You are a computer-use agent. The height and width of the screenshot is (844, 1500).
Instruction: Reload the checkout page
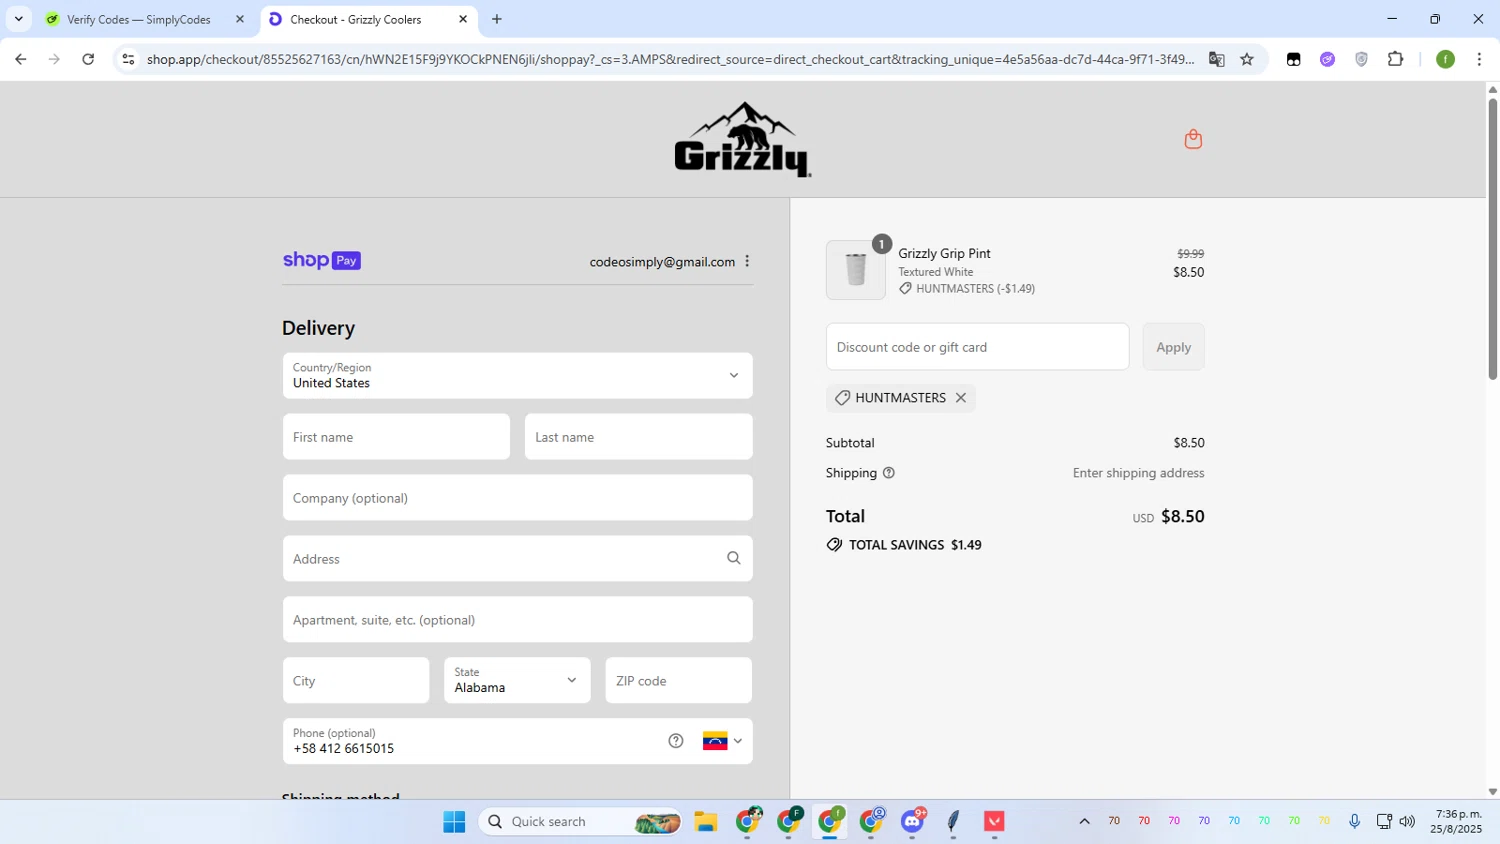(x=88, y=59)
